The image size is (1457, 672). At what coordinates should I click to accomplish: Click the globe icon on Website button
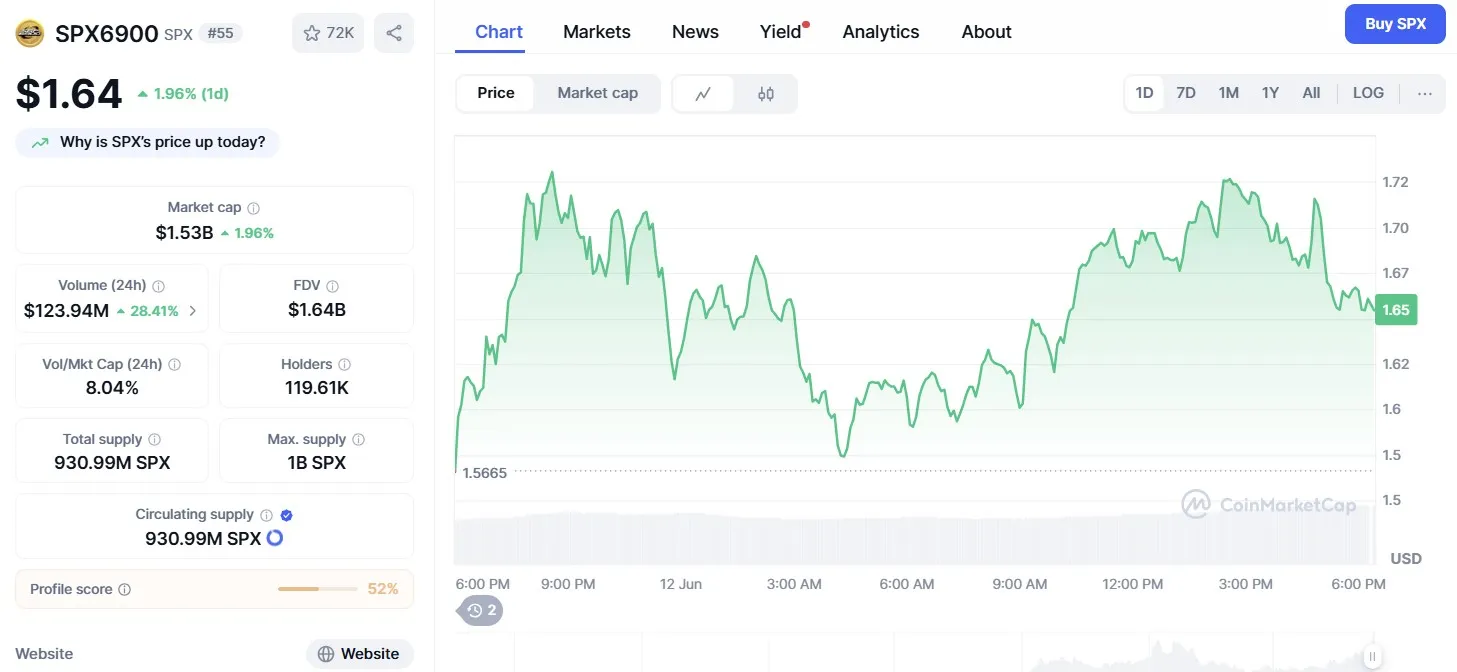pyautogui.click(x=326, y=654)
